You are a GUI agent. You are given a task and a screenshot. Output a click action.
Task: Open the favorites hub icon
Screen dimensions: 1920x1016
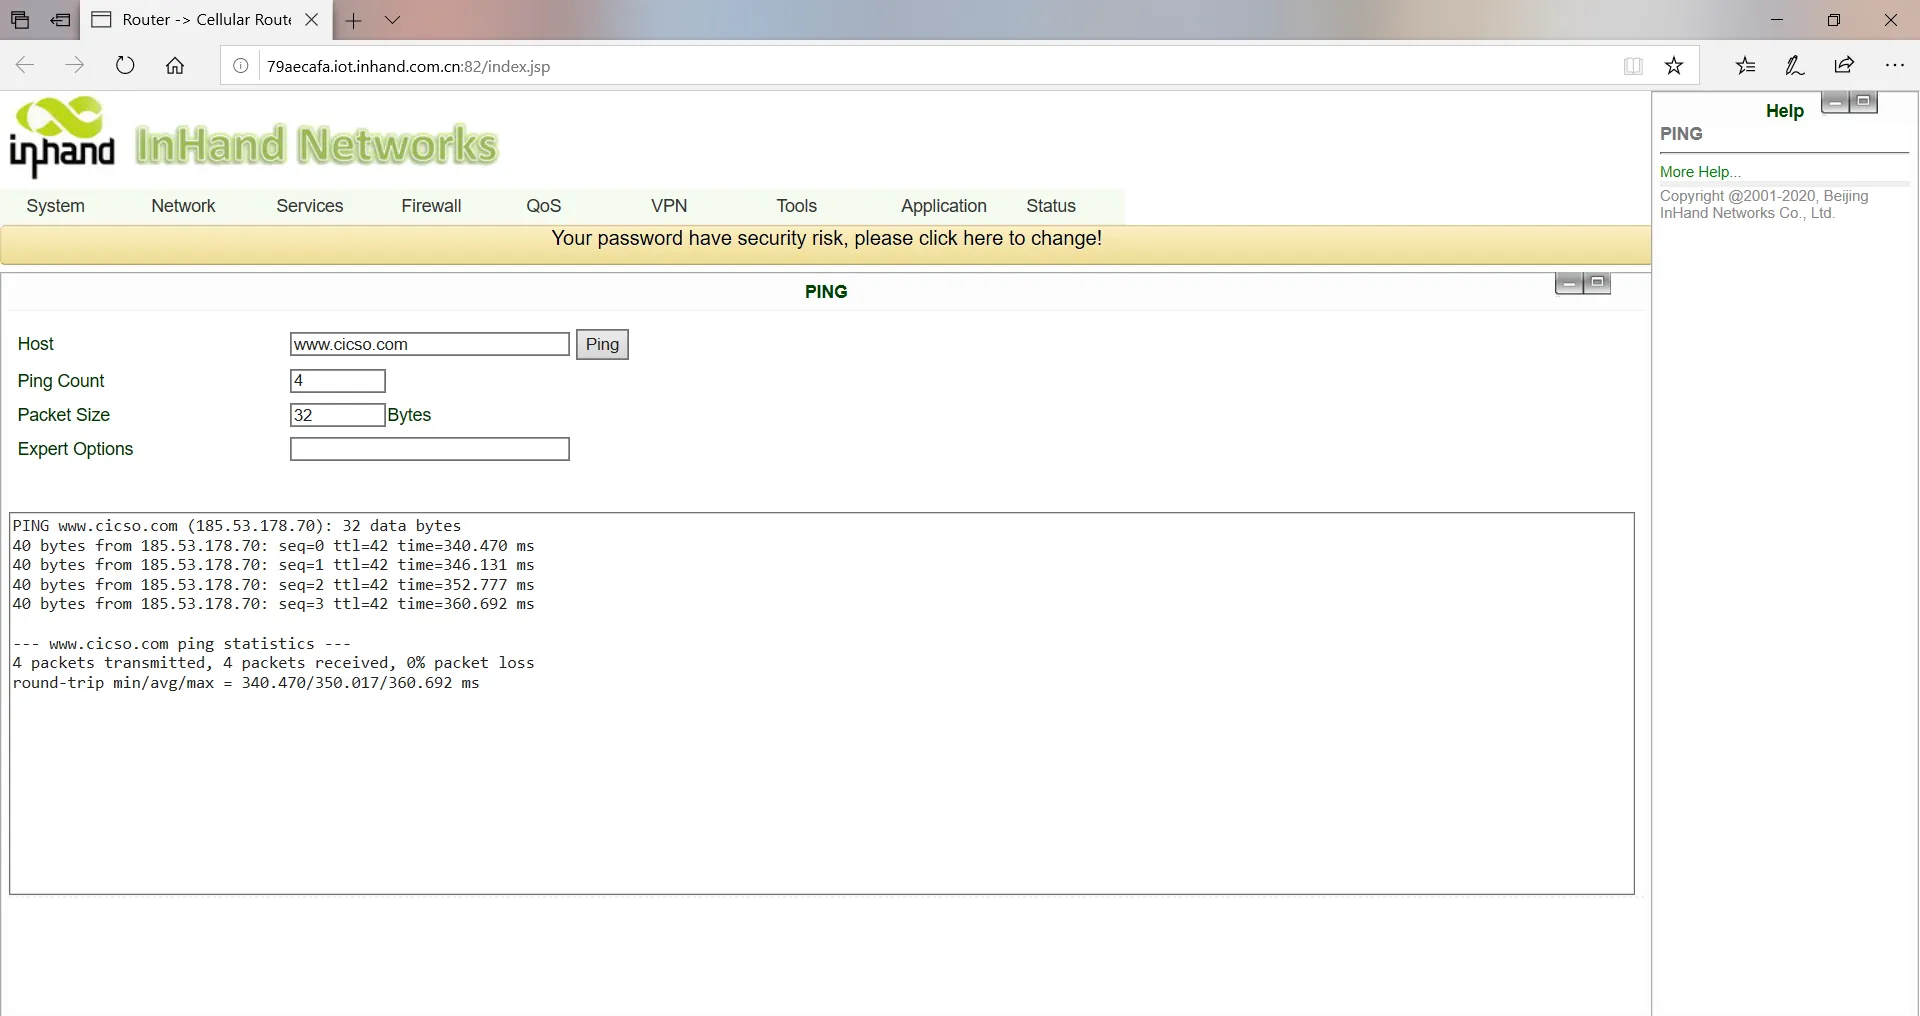(1745, 66)
